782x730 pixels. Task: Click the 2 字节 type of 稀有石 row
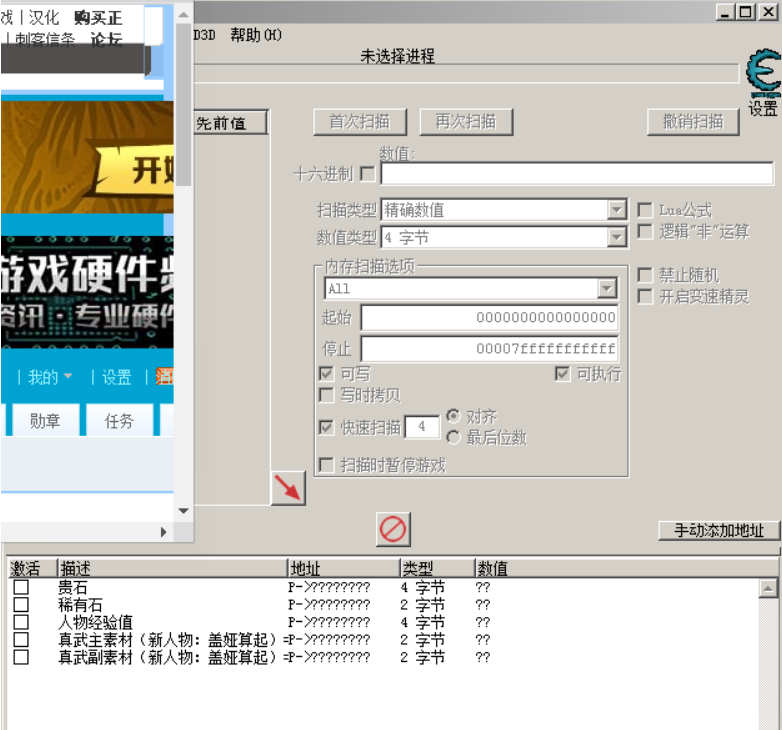tap(422, 605)
